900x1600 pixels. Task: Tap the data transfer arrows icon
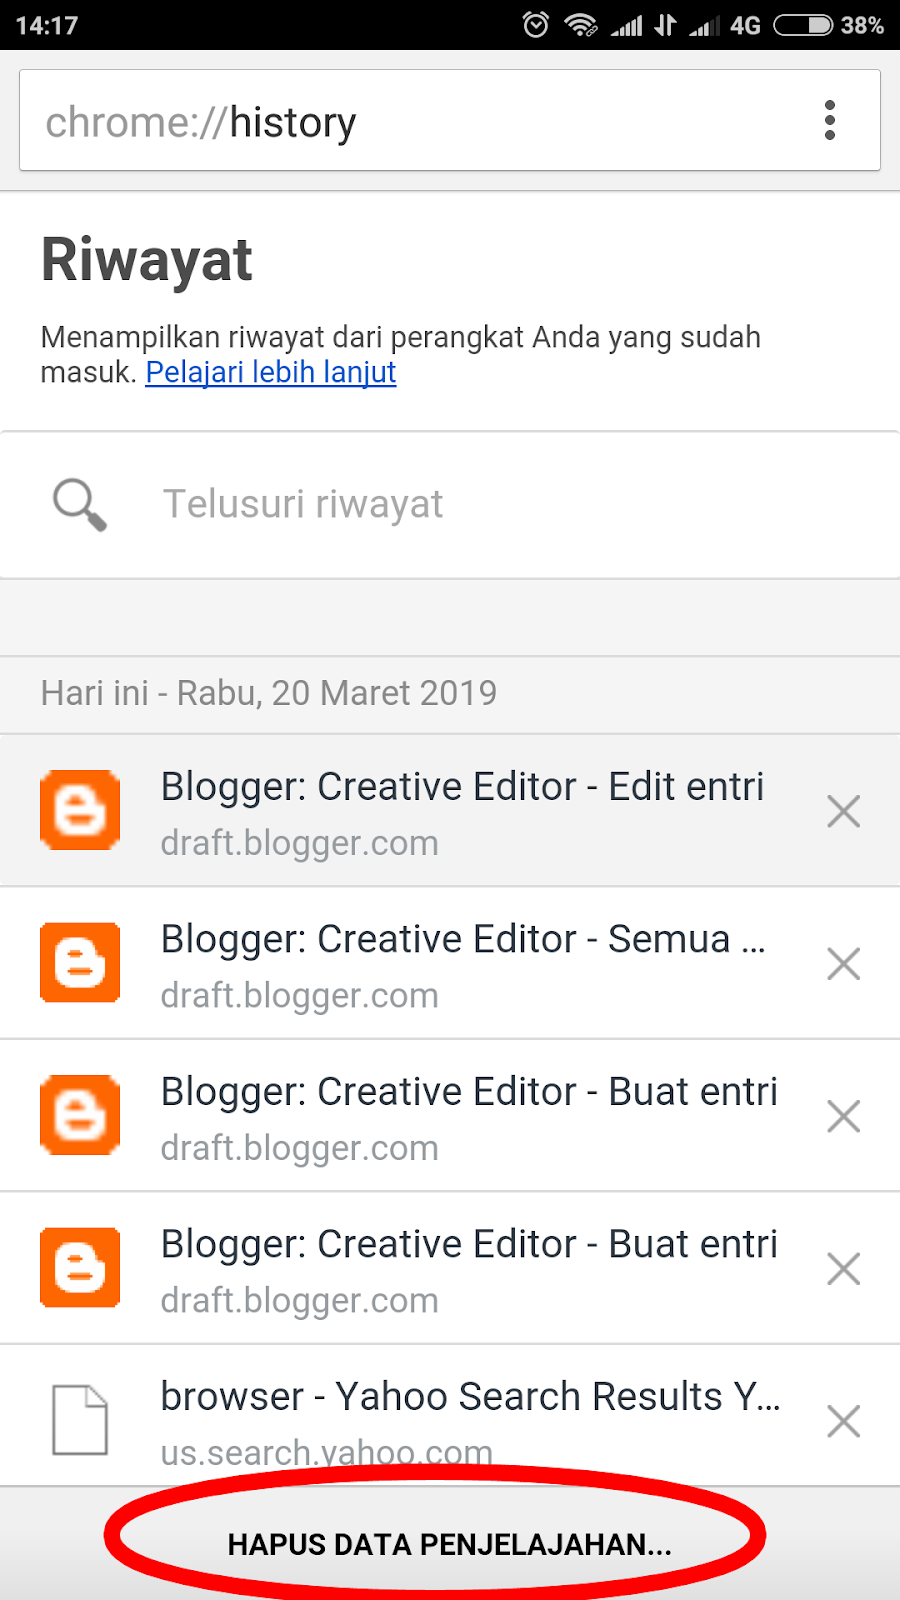point(665,25)
